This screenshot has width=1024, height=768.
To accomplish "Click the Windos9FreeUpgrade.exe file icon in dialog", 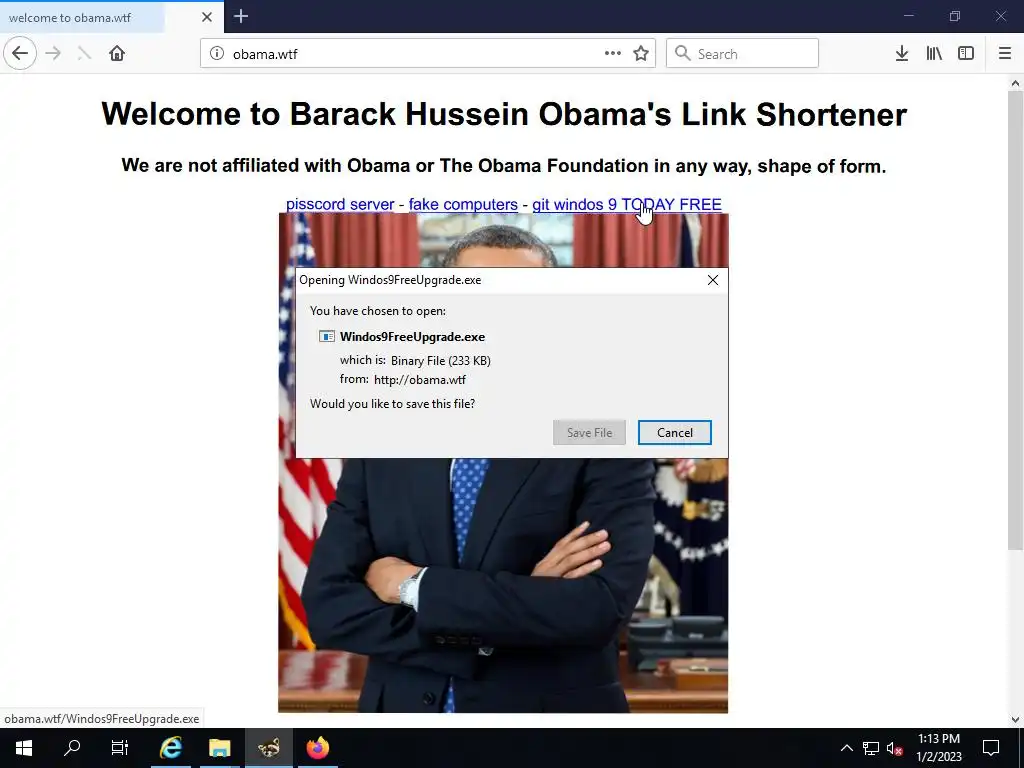I will 327,336.
